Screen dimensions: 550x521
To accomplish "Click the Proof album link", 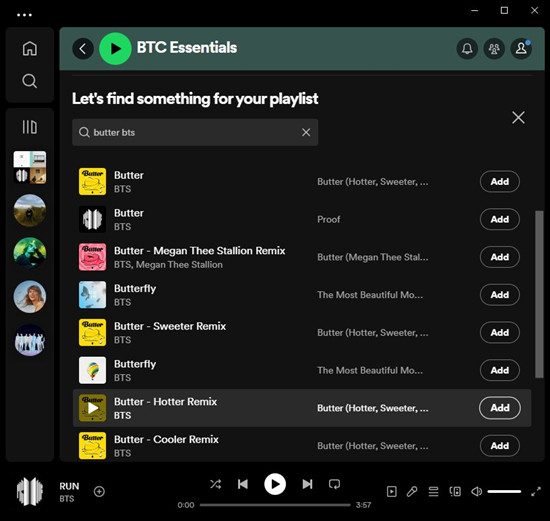I will pyautogui.click(x=329, y=219).
